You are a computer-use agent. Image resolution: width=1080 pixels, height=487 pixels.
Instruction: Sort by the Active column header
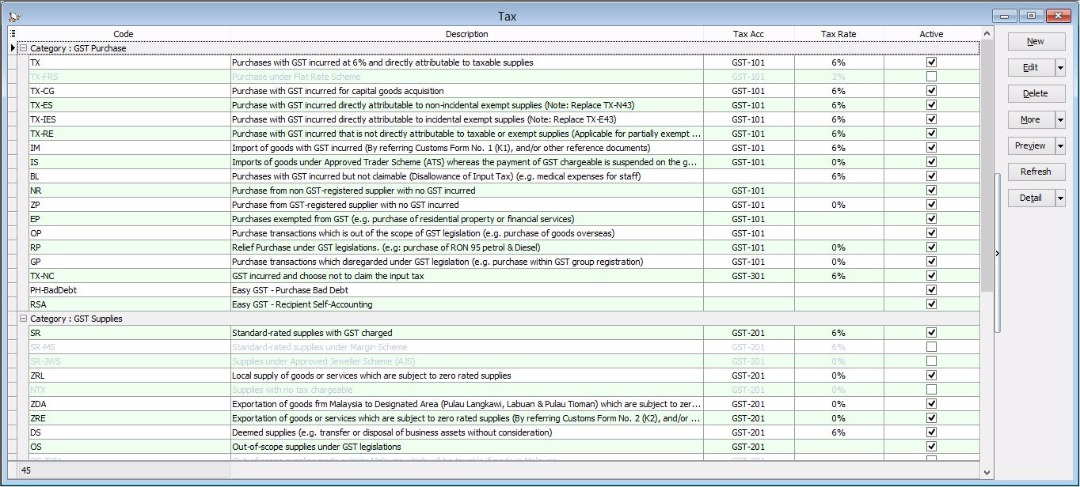point(931,34)
